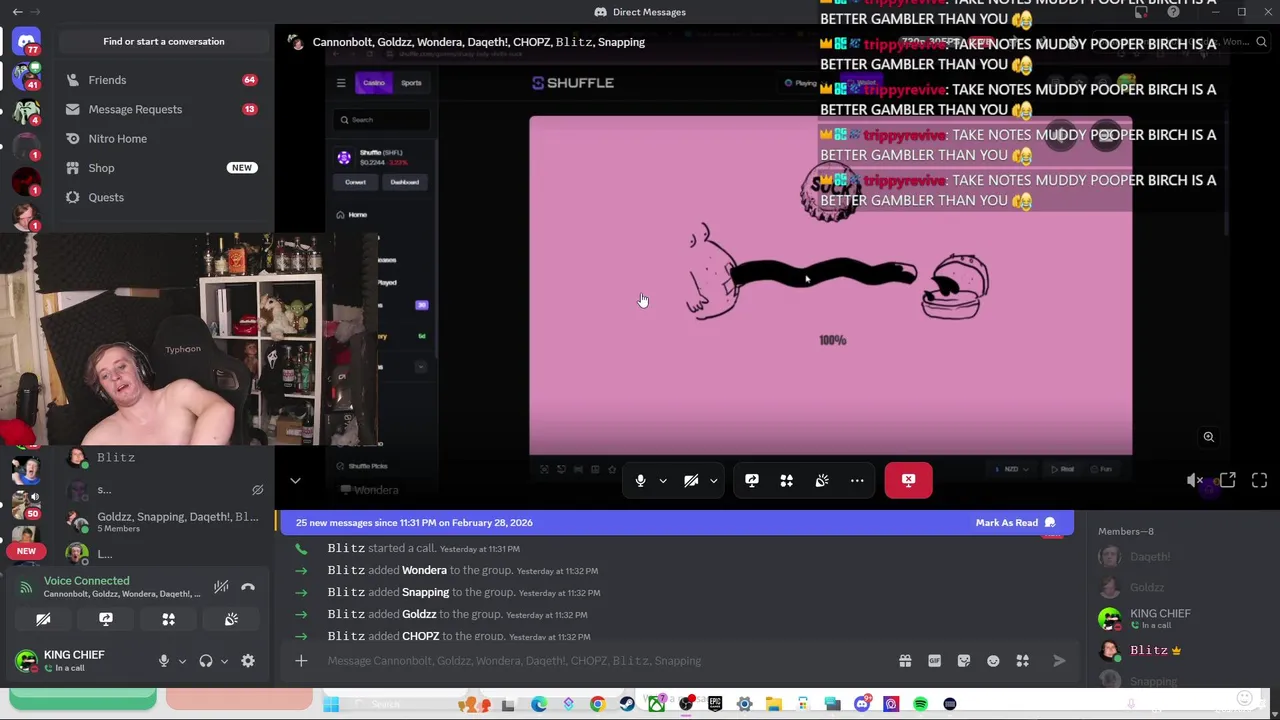Mute microphone in the call control bar
The image size is (1280, 720).
(x=641, y=481)
